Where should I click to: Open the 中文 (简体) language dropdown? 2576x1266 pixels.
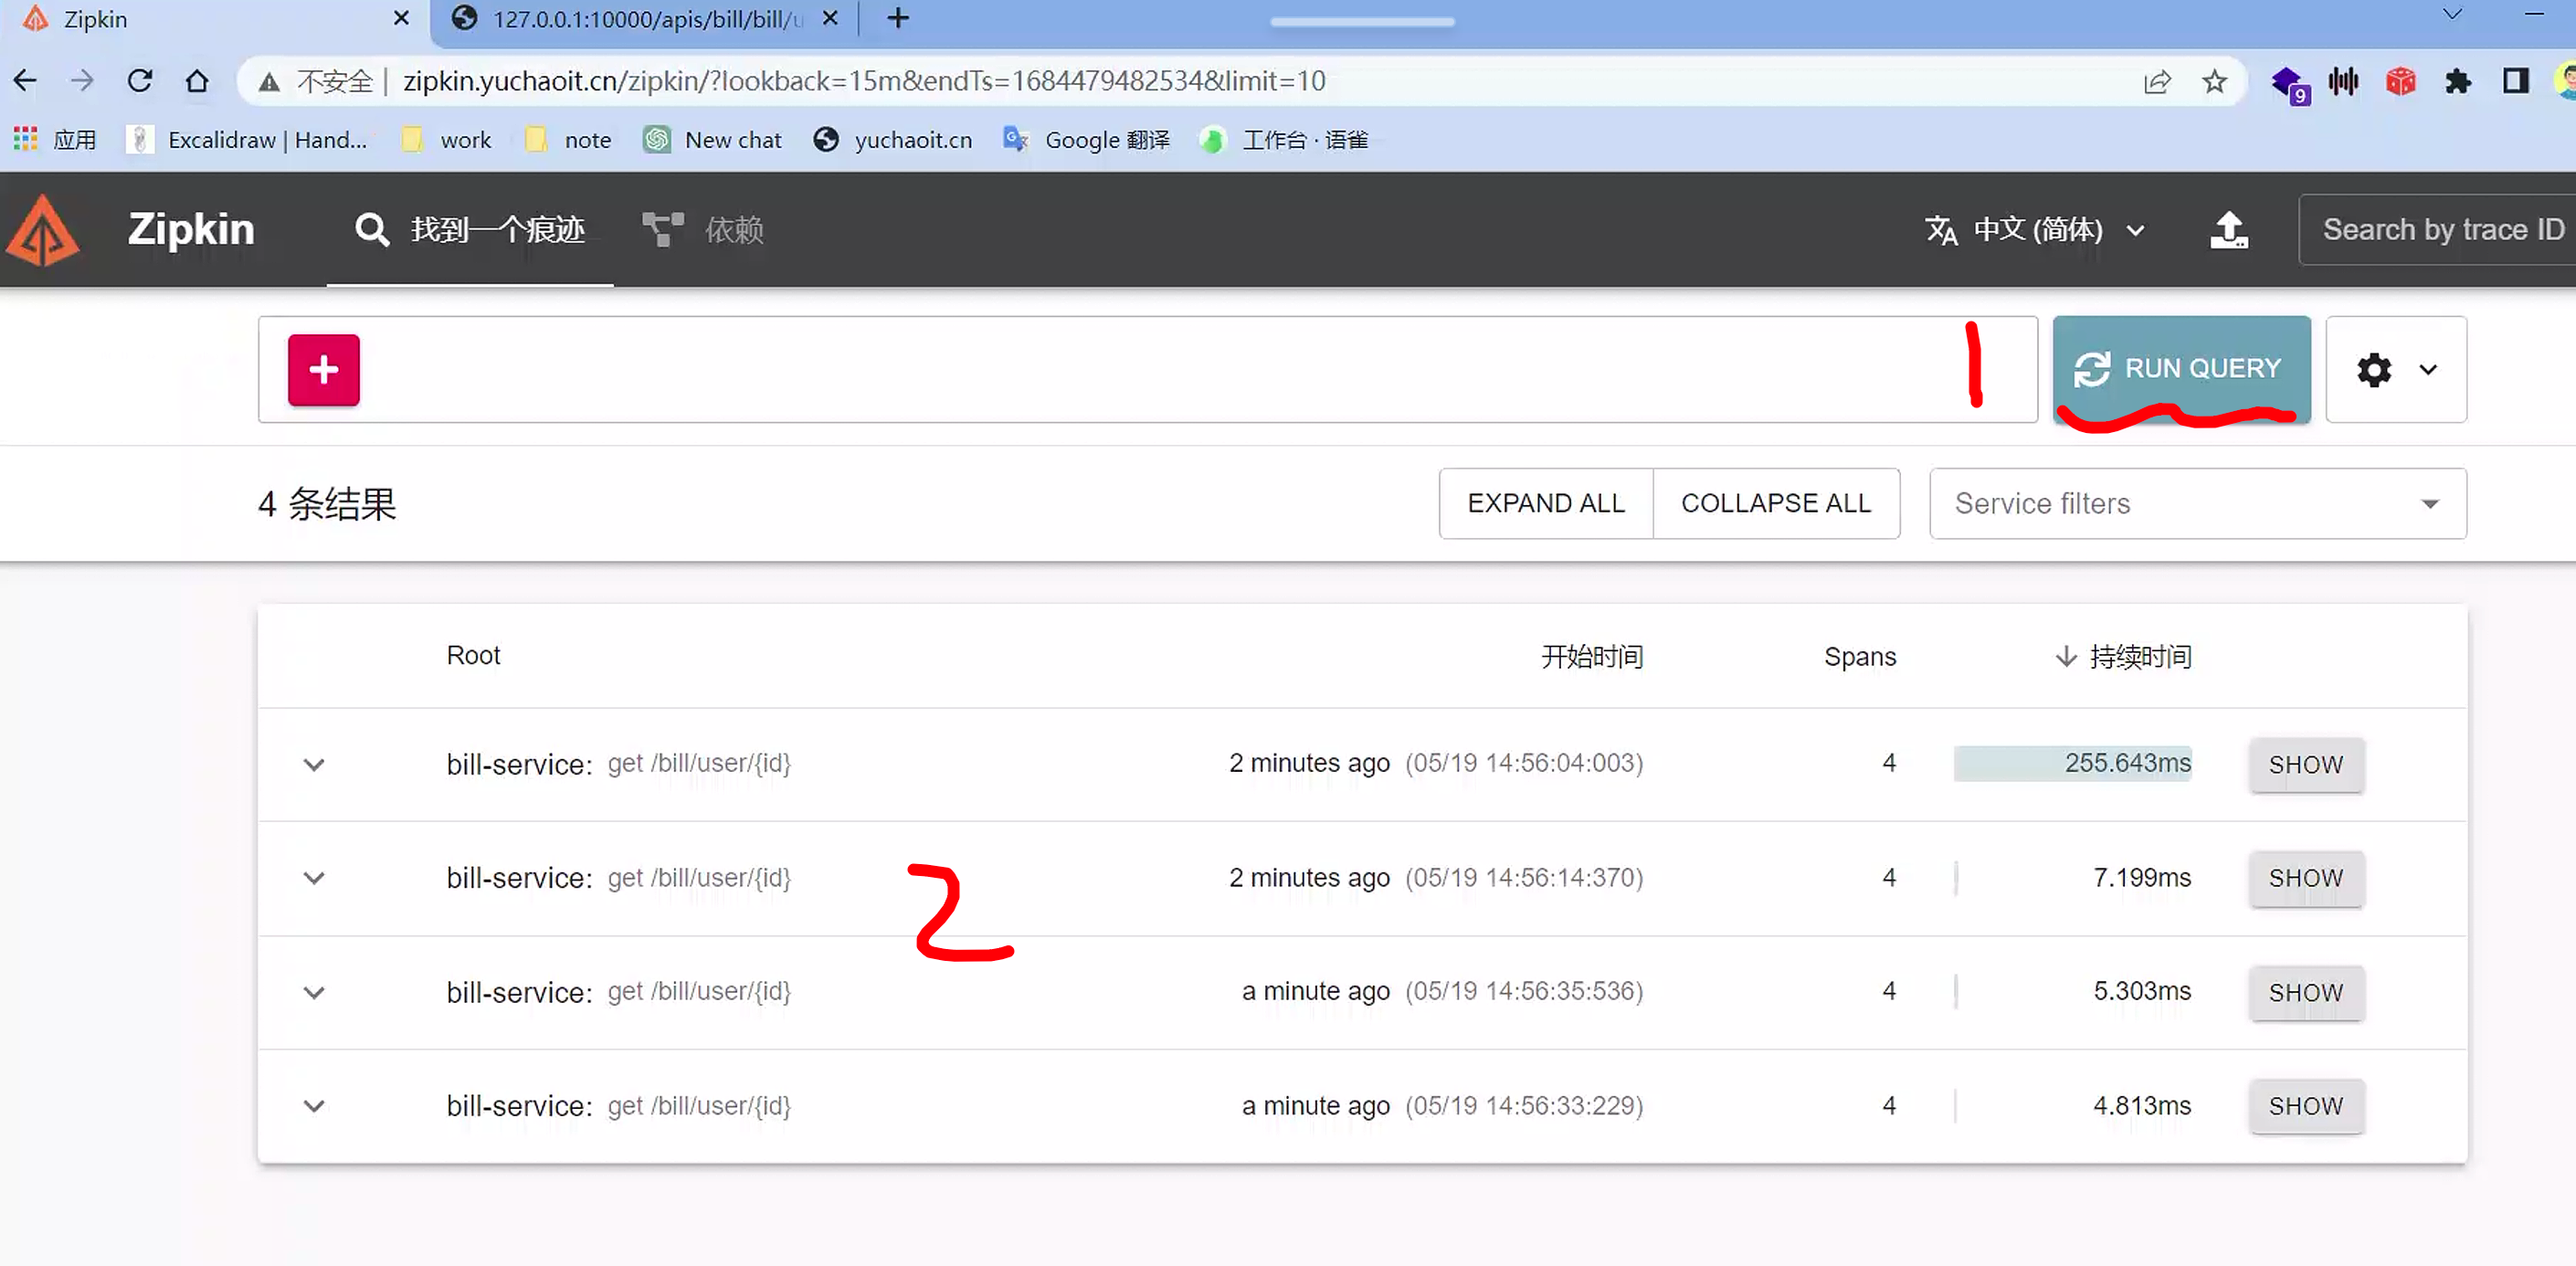tap(2035, 230)
